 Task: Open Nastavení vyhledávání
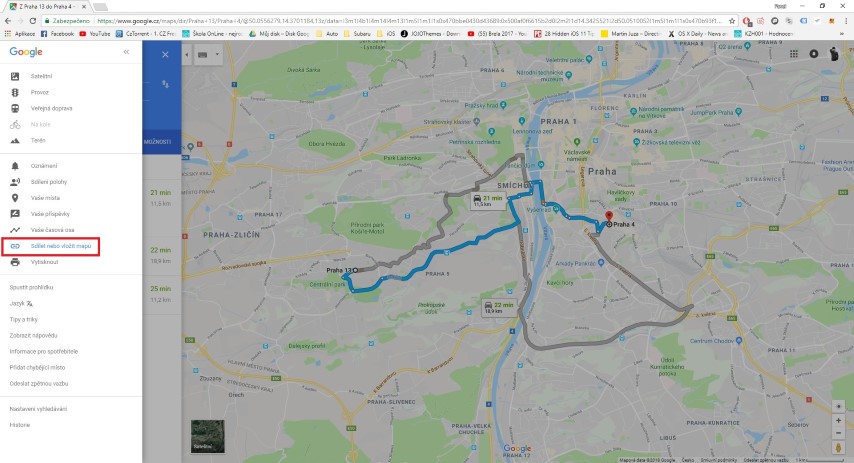(38, 409)
